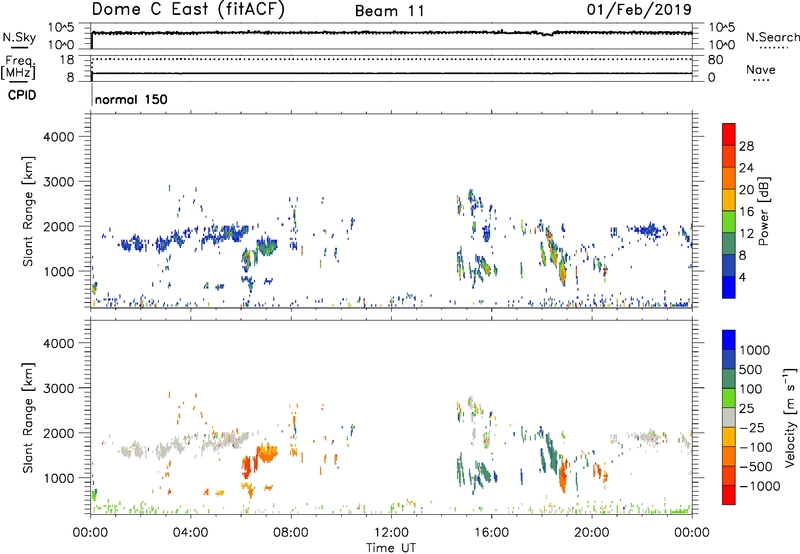The height and width of the screenshot is (554, 800).
Task: Click the 'Freq.' axis label
Action: [20, 61]
